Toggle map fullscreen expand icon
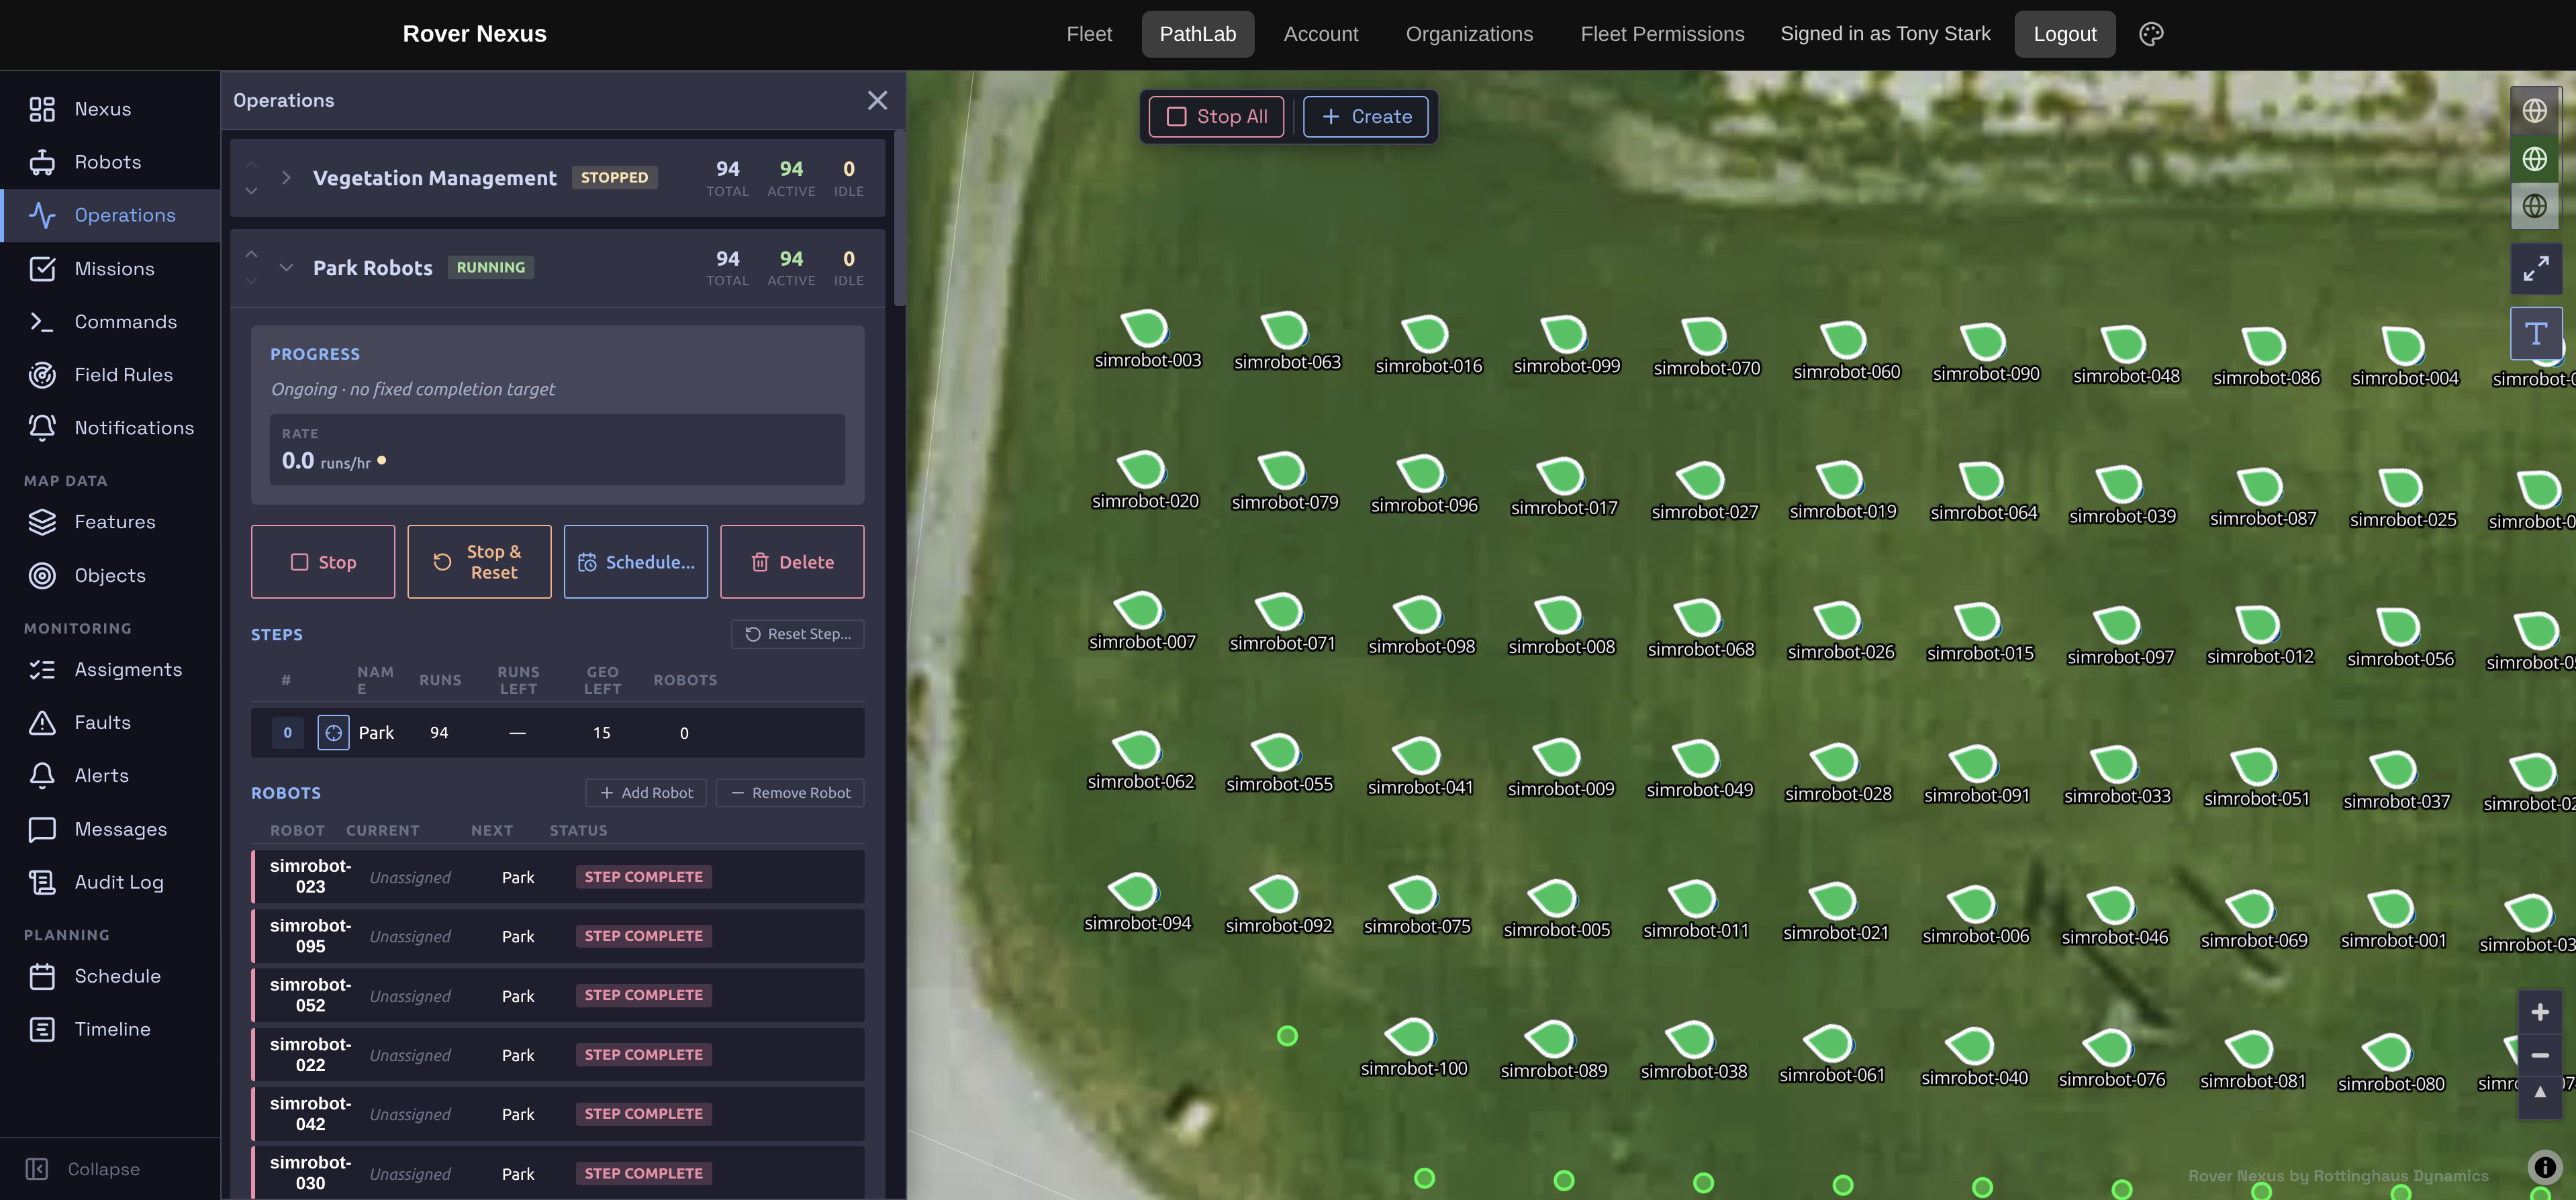Viewport: 2576px width, 1200px height. pos(2535,268)
